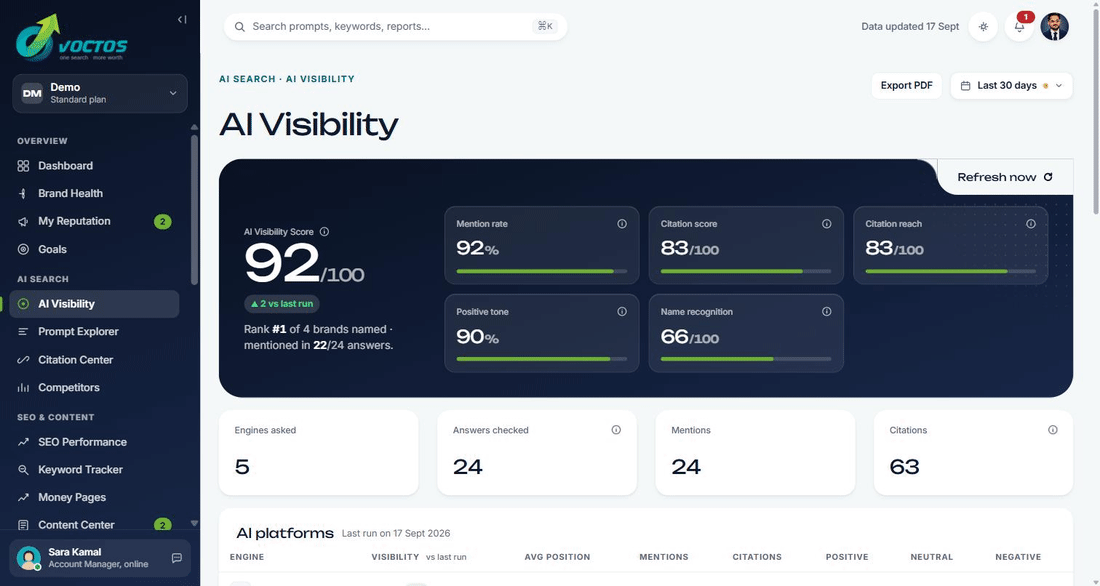
Task: Click Refresh now button
Action: coord(1005,177)
